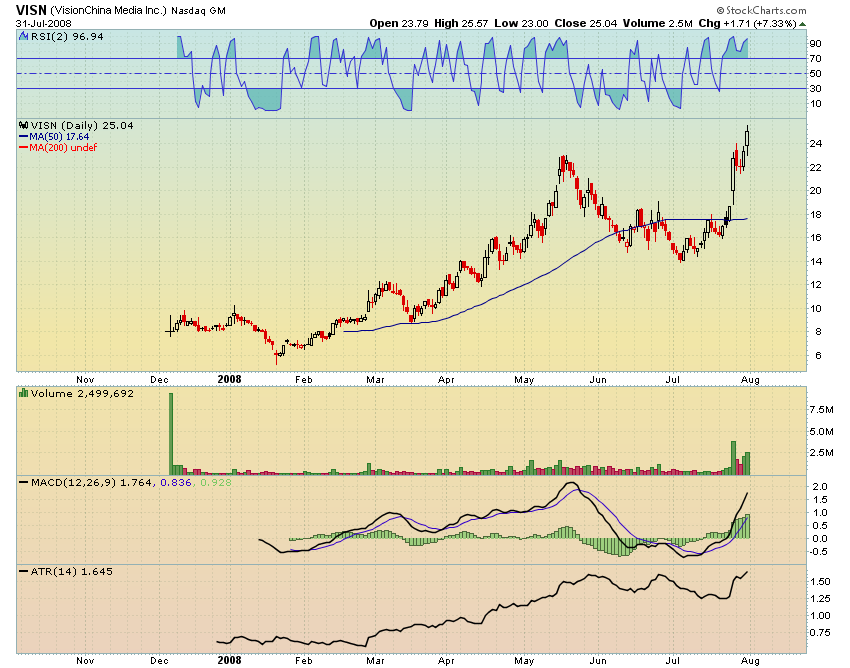Click the 8 price axis label

818,332
